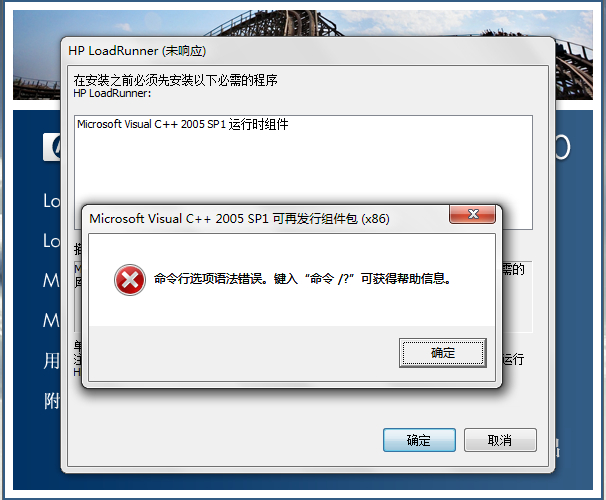Click the HP LoadRunner (未响应) title bar
Image resolution: width=606 pixels, height=500 pixels.
pos(308,51)
